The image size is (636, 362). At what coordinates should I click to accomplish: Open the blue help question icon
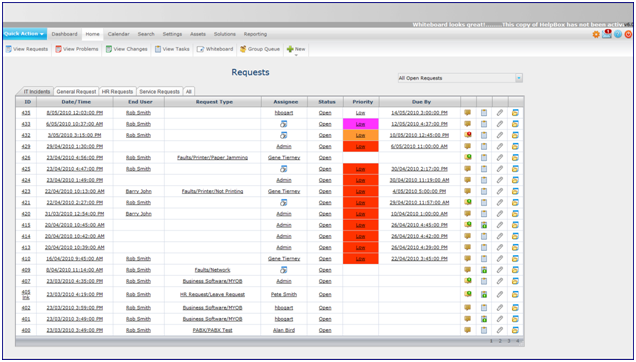pos(618,34)
